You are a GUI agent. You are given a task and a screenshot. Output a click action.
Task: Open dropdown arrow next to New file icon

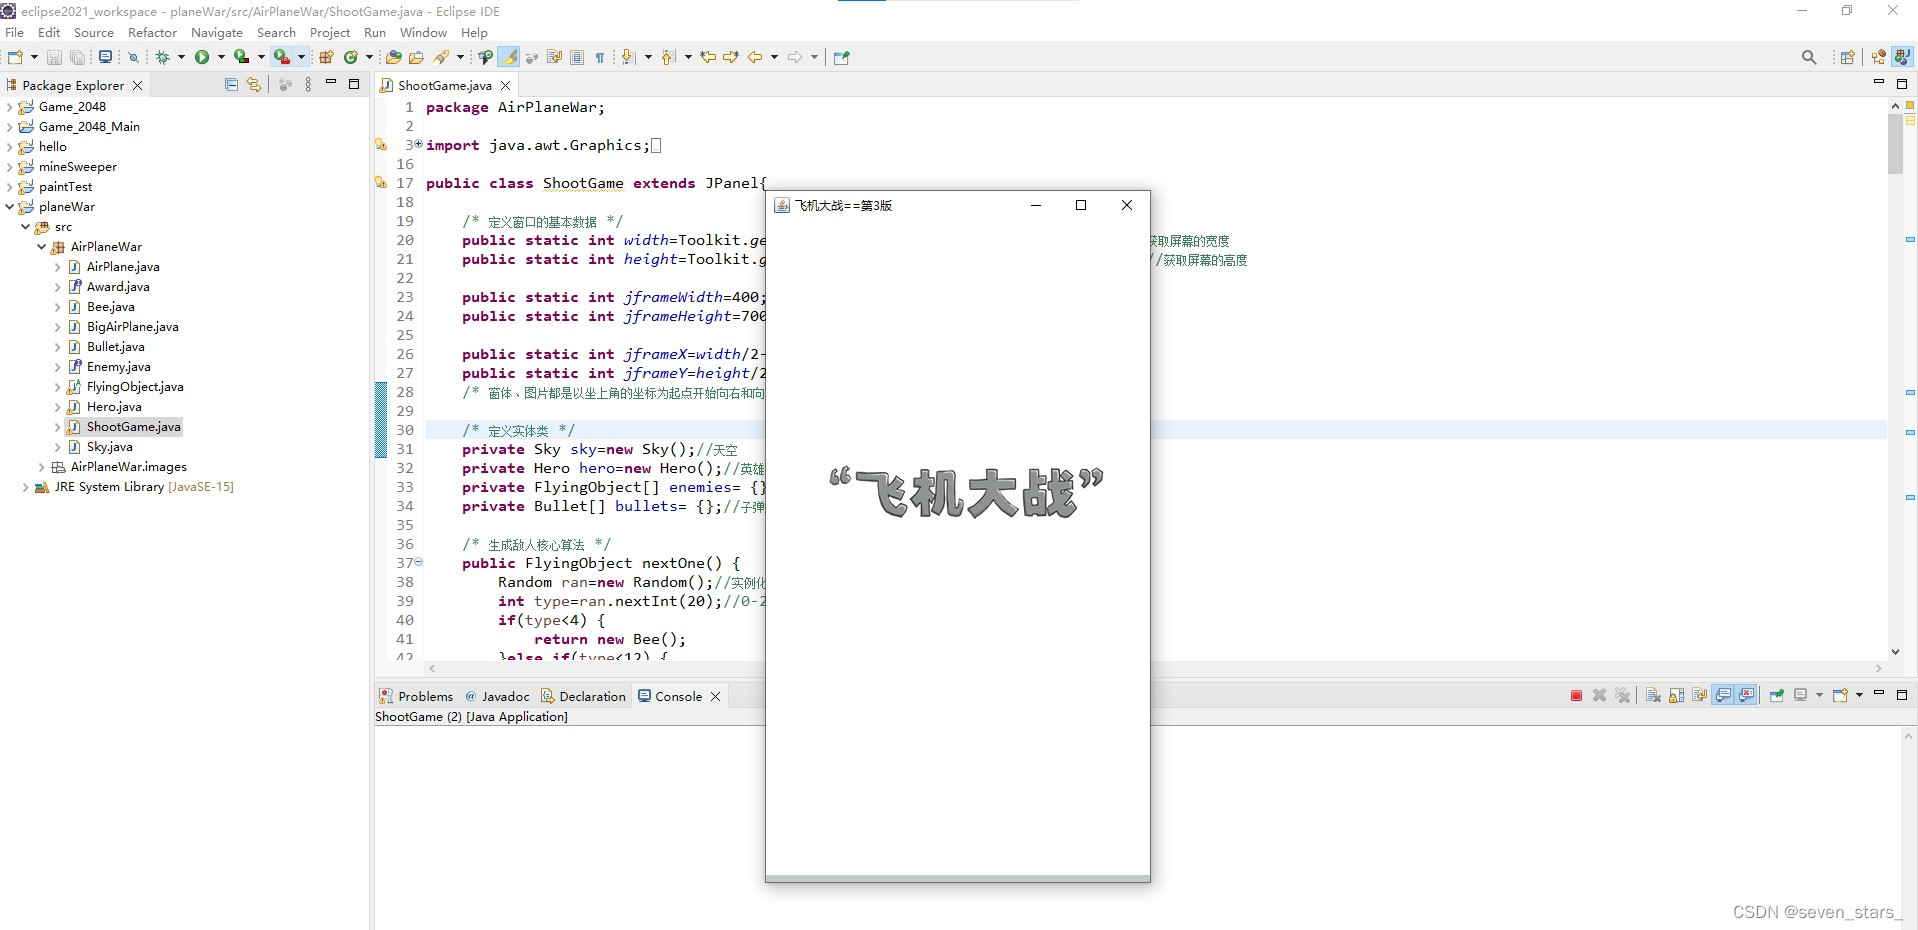click(x=34, y=57)
